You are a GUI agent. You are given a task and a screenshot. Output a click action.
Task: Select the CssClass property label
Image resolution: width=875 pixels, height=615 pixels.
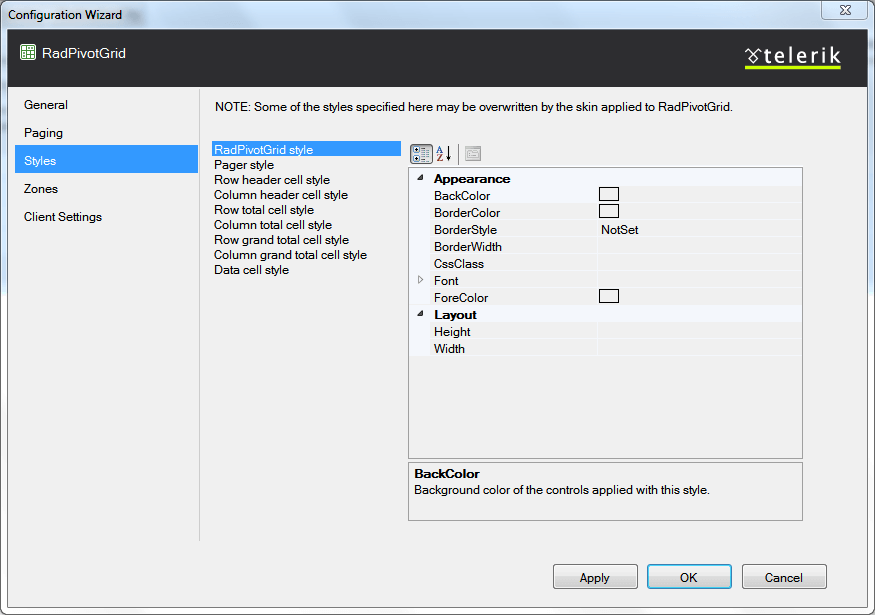pos(459,264)
